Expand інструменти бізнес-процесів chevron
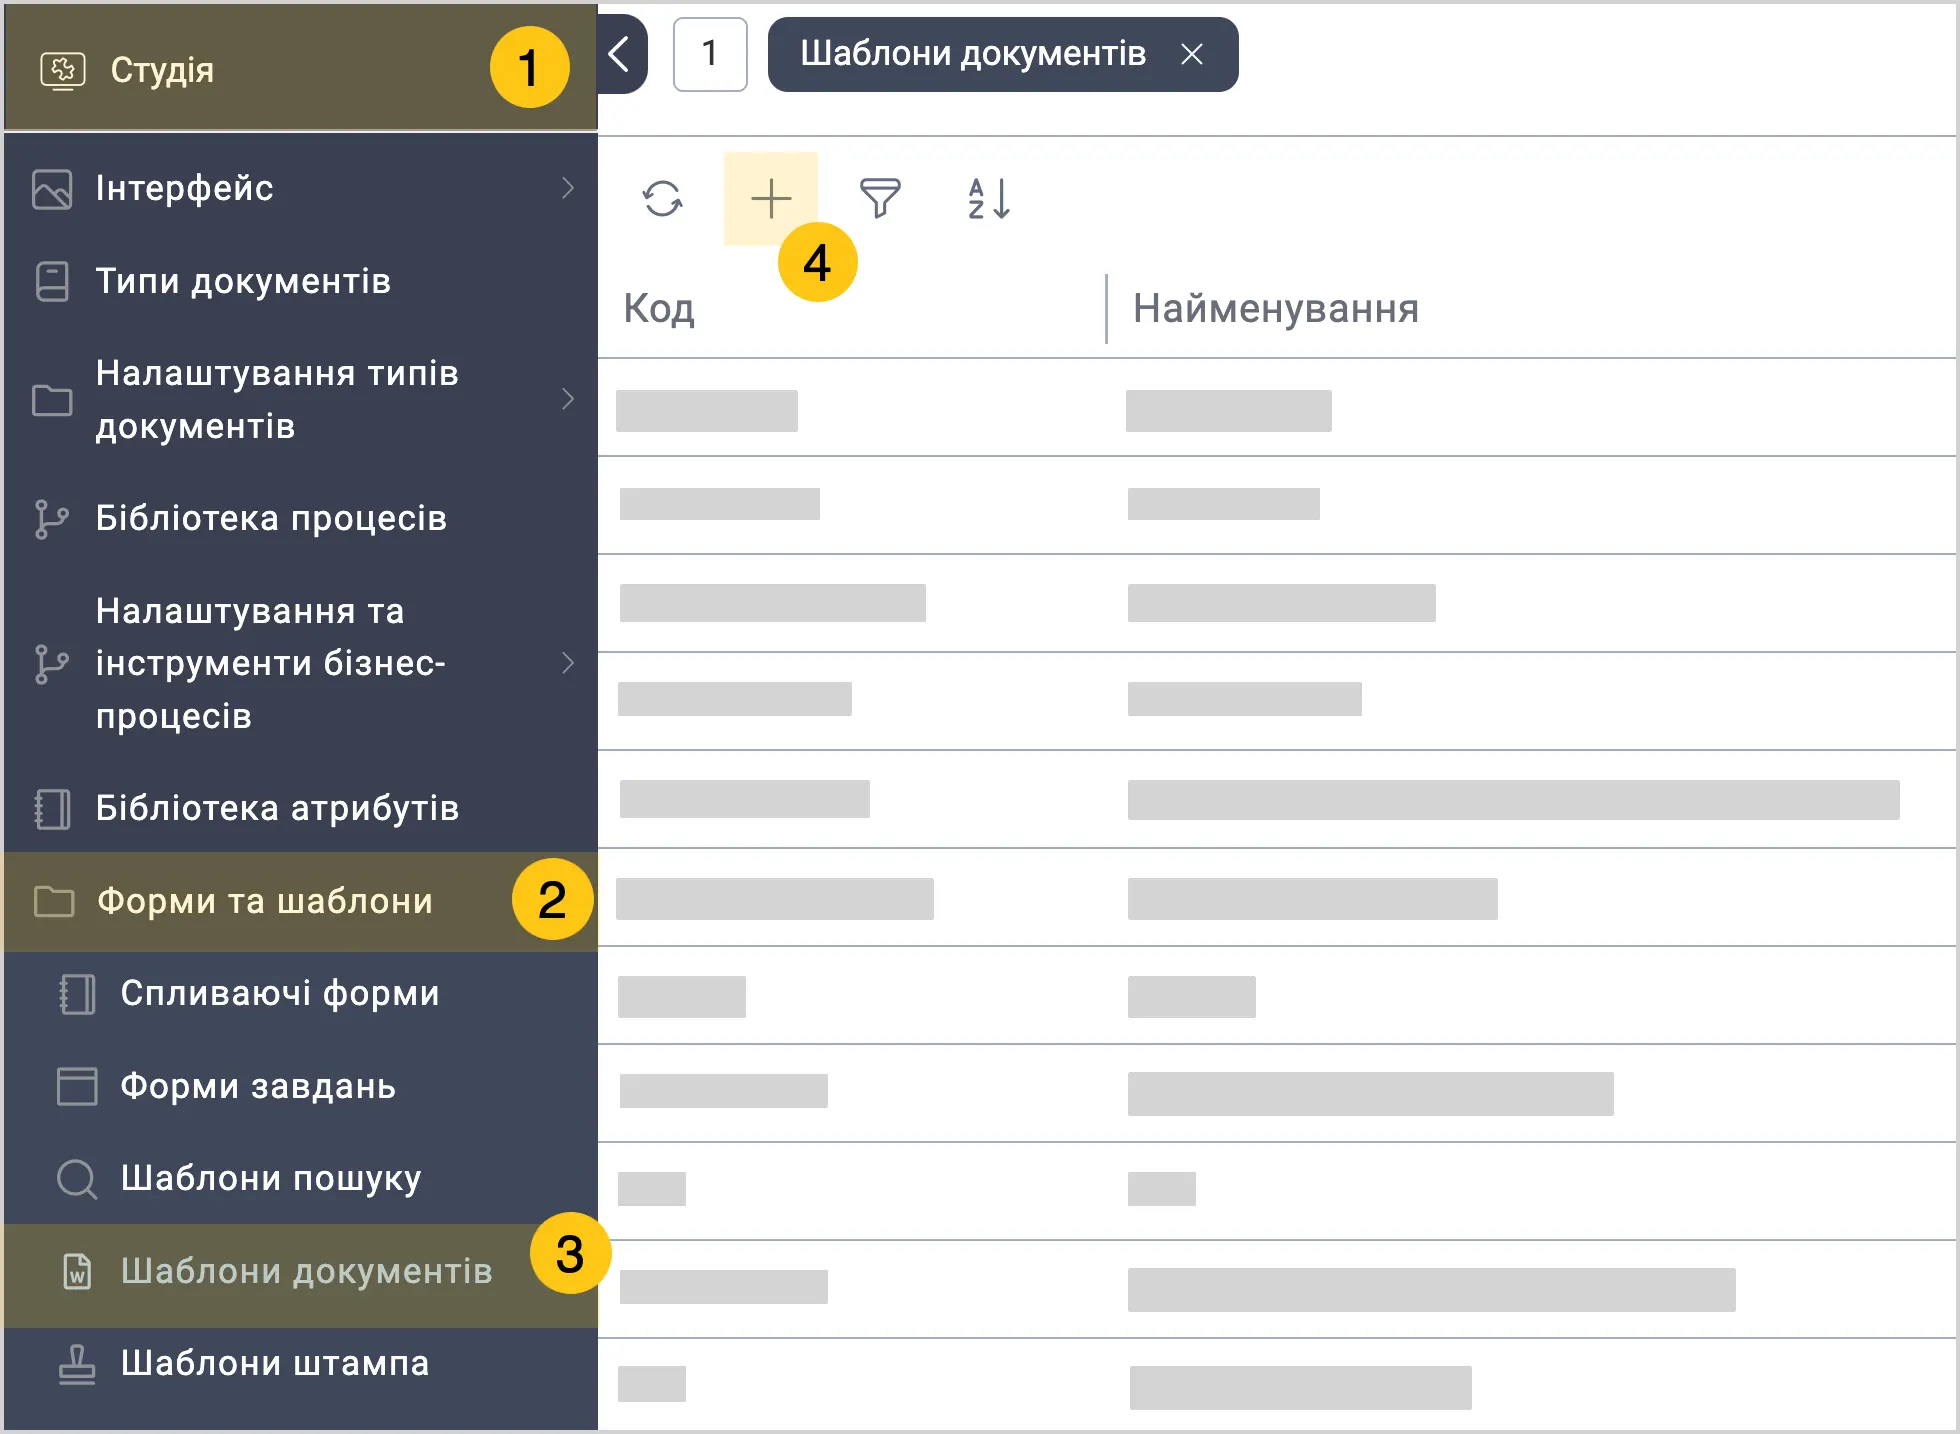Image resolution: width=1960 pixels, height=1434 pixels. 568,663
